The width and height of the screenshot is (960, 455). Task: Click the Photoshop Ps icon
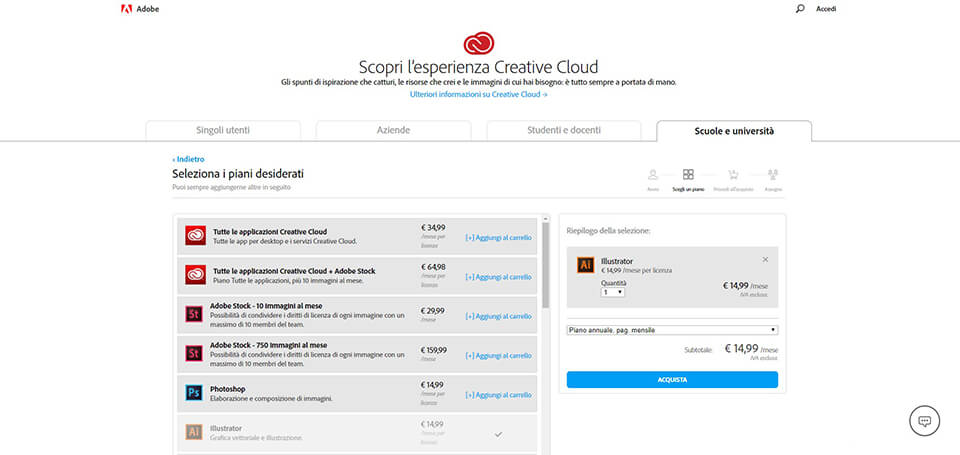click(x=193, y=393)
